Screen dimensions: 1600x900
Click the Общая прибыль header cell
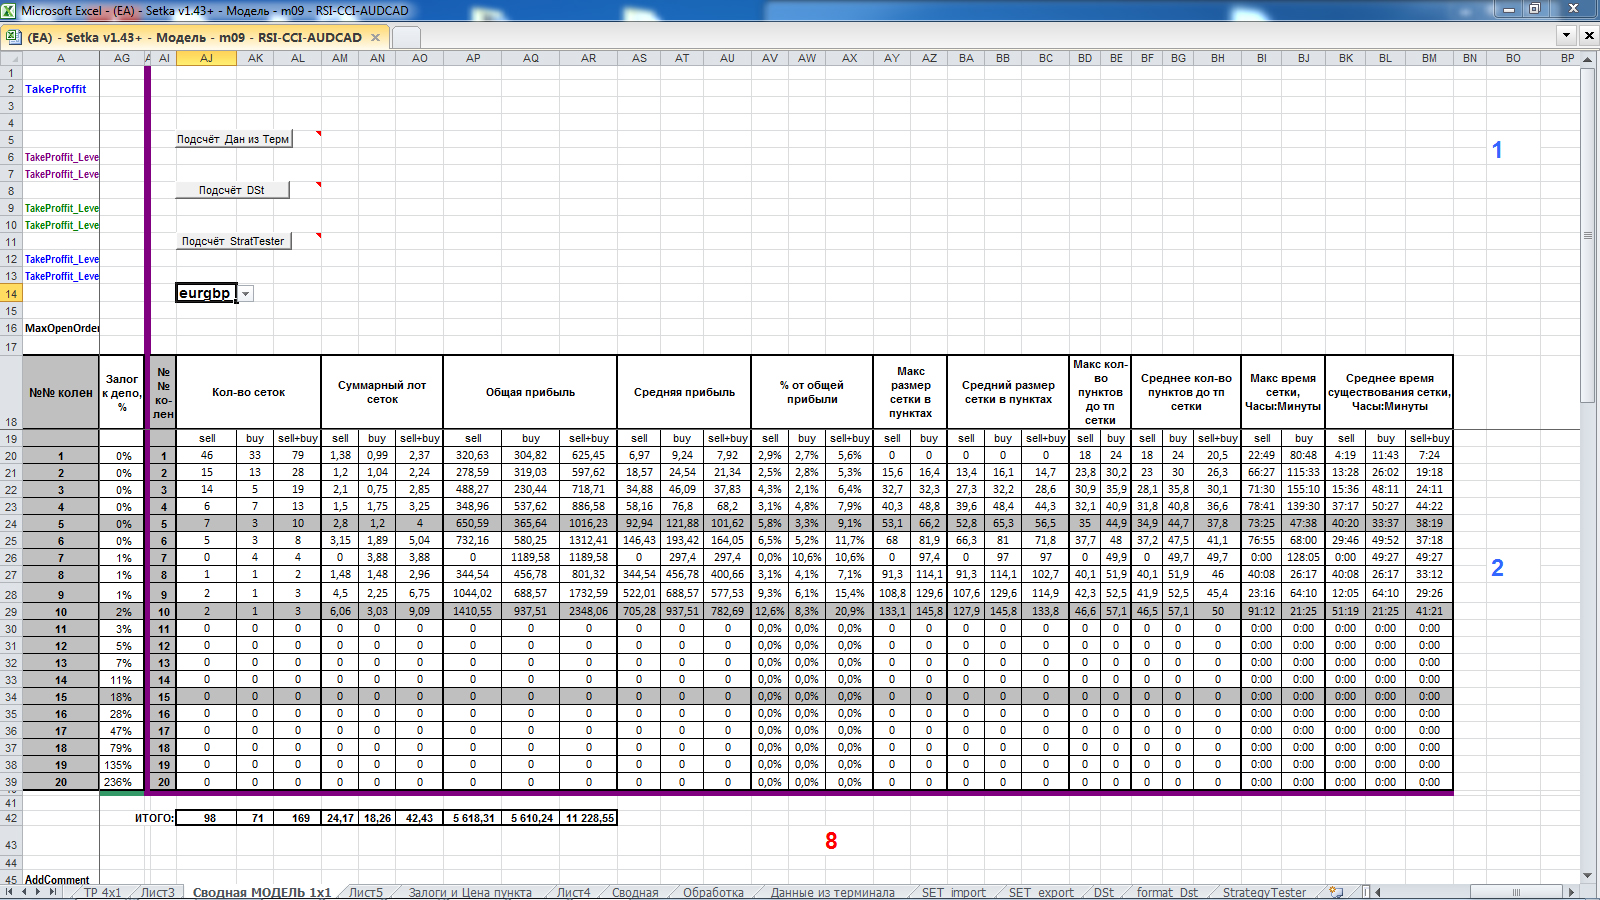click(530, 392)
